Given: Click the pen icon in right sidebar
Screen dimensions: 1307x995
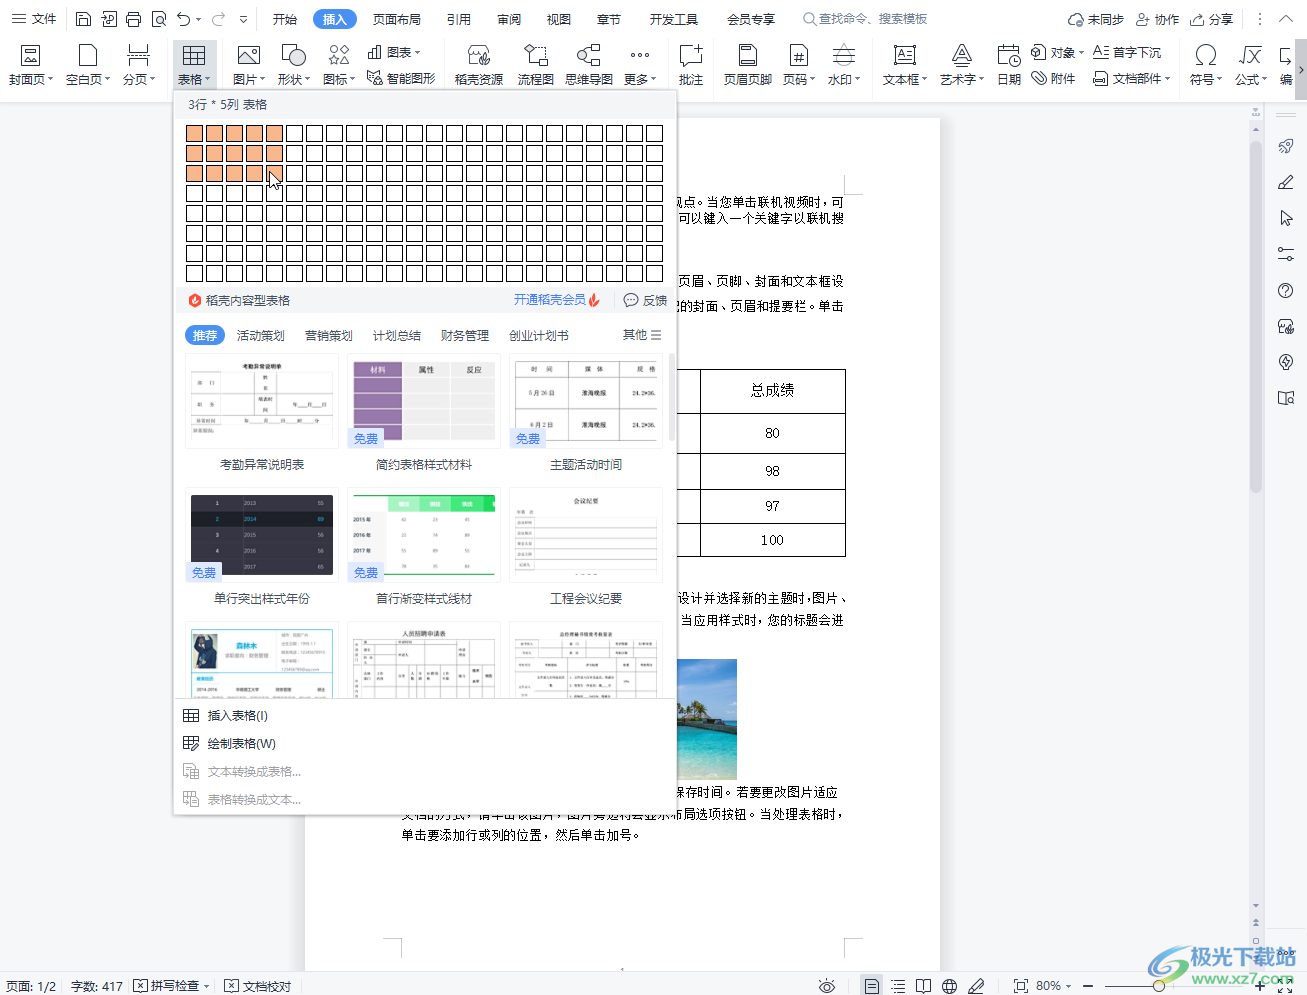Looking at the screenshot, I should 1286,182.
